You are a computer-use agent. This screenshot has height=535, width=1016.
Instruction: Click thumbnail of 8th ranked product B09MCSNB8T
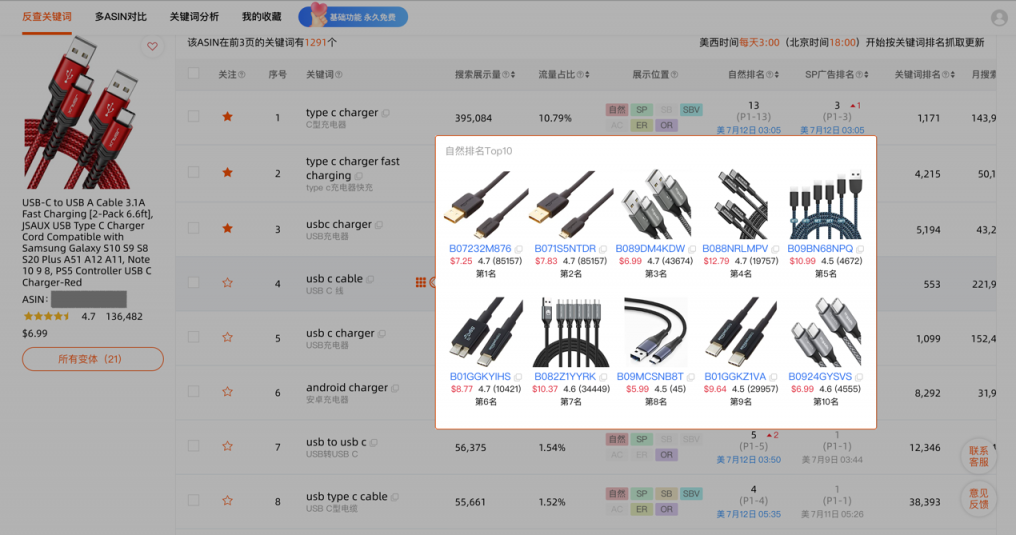(x=655, y=332)
